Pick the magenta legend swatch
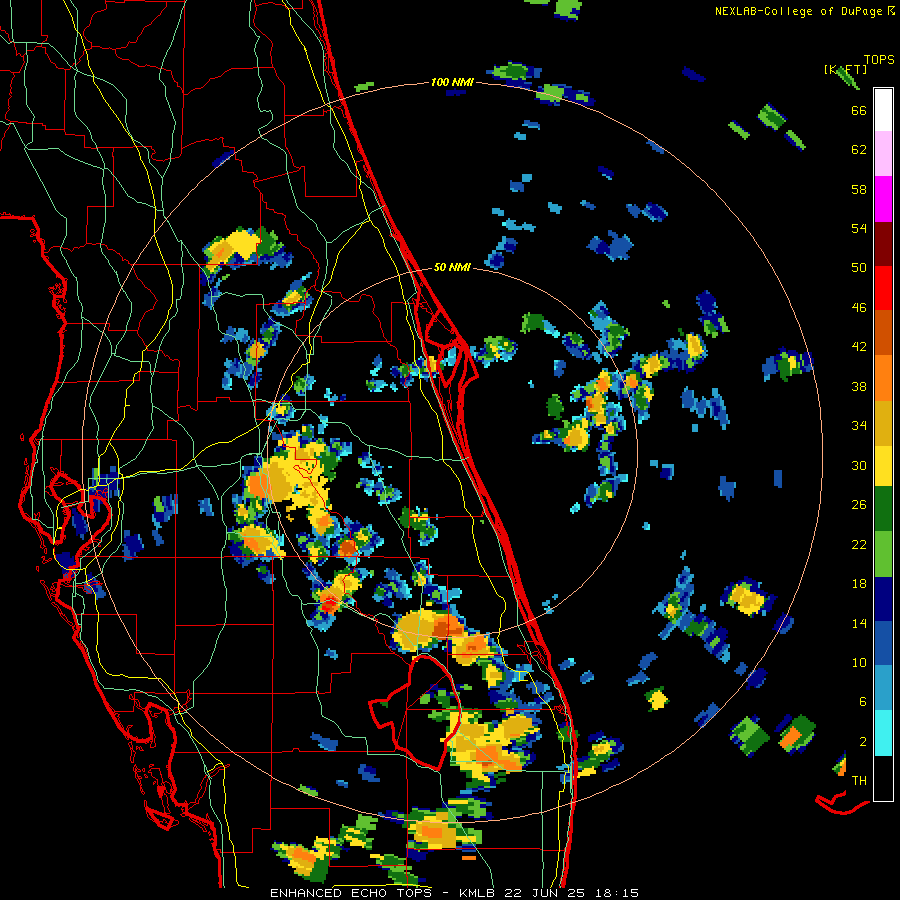The height and width of the screenshot is (900, 900). pyautogui.click(x=883, y=199)
